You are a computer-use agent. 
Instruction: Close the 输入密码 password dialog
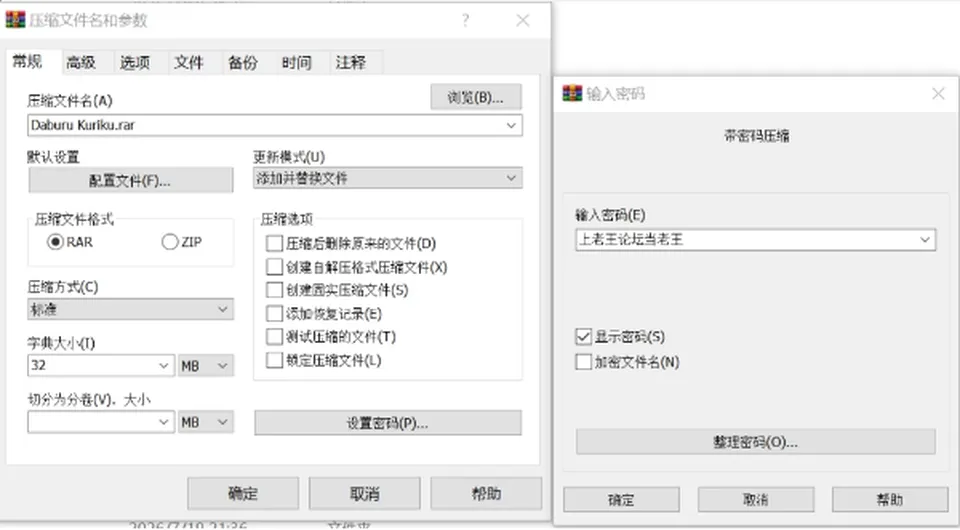point(938,94)
